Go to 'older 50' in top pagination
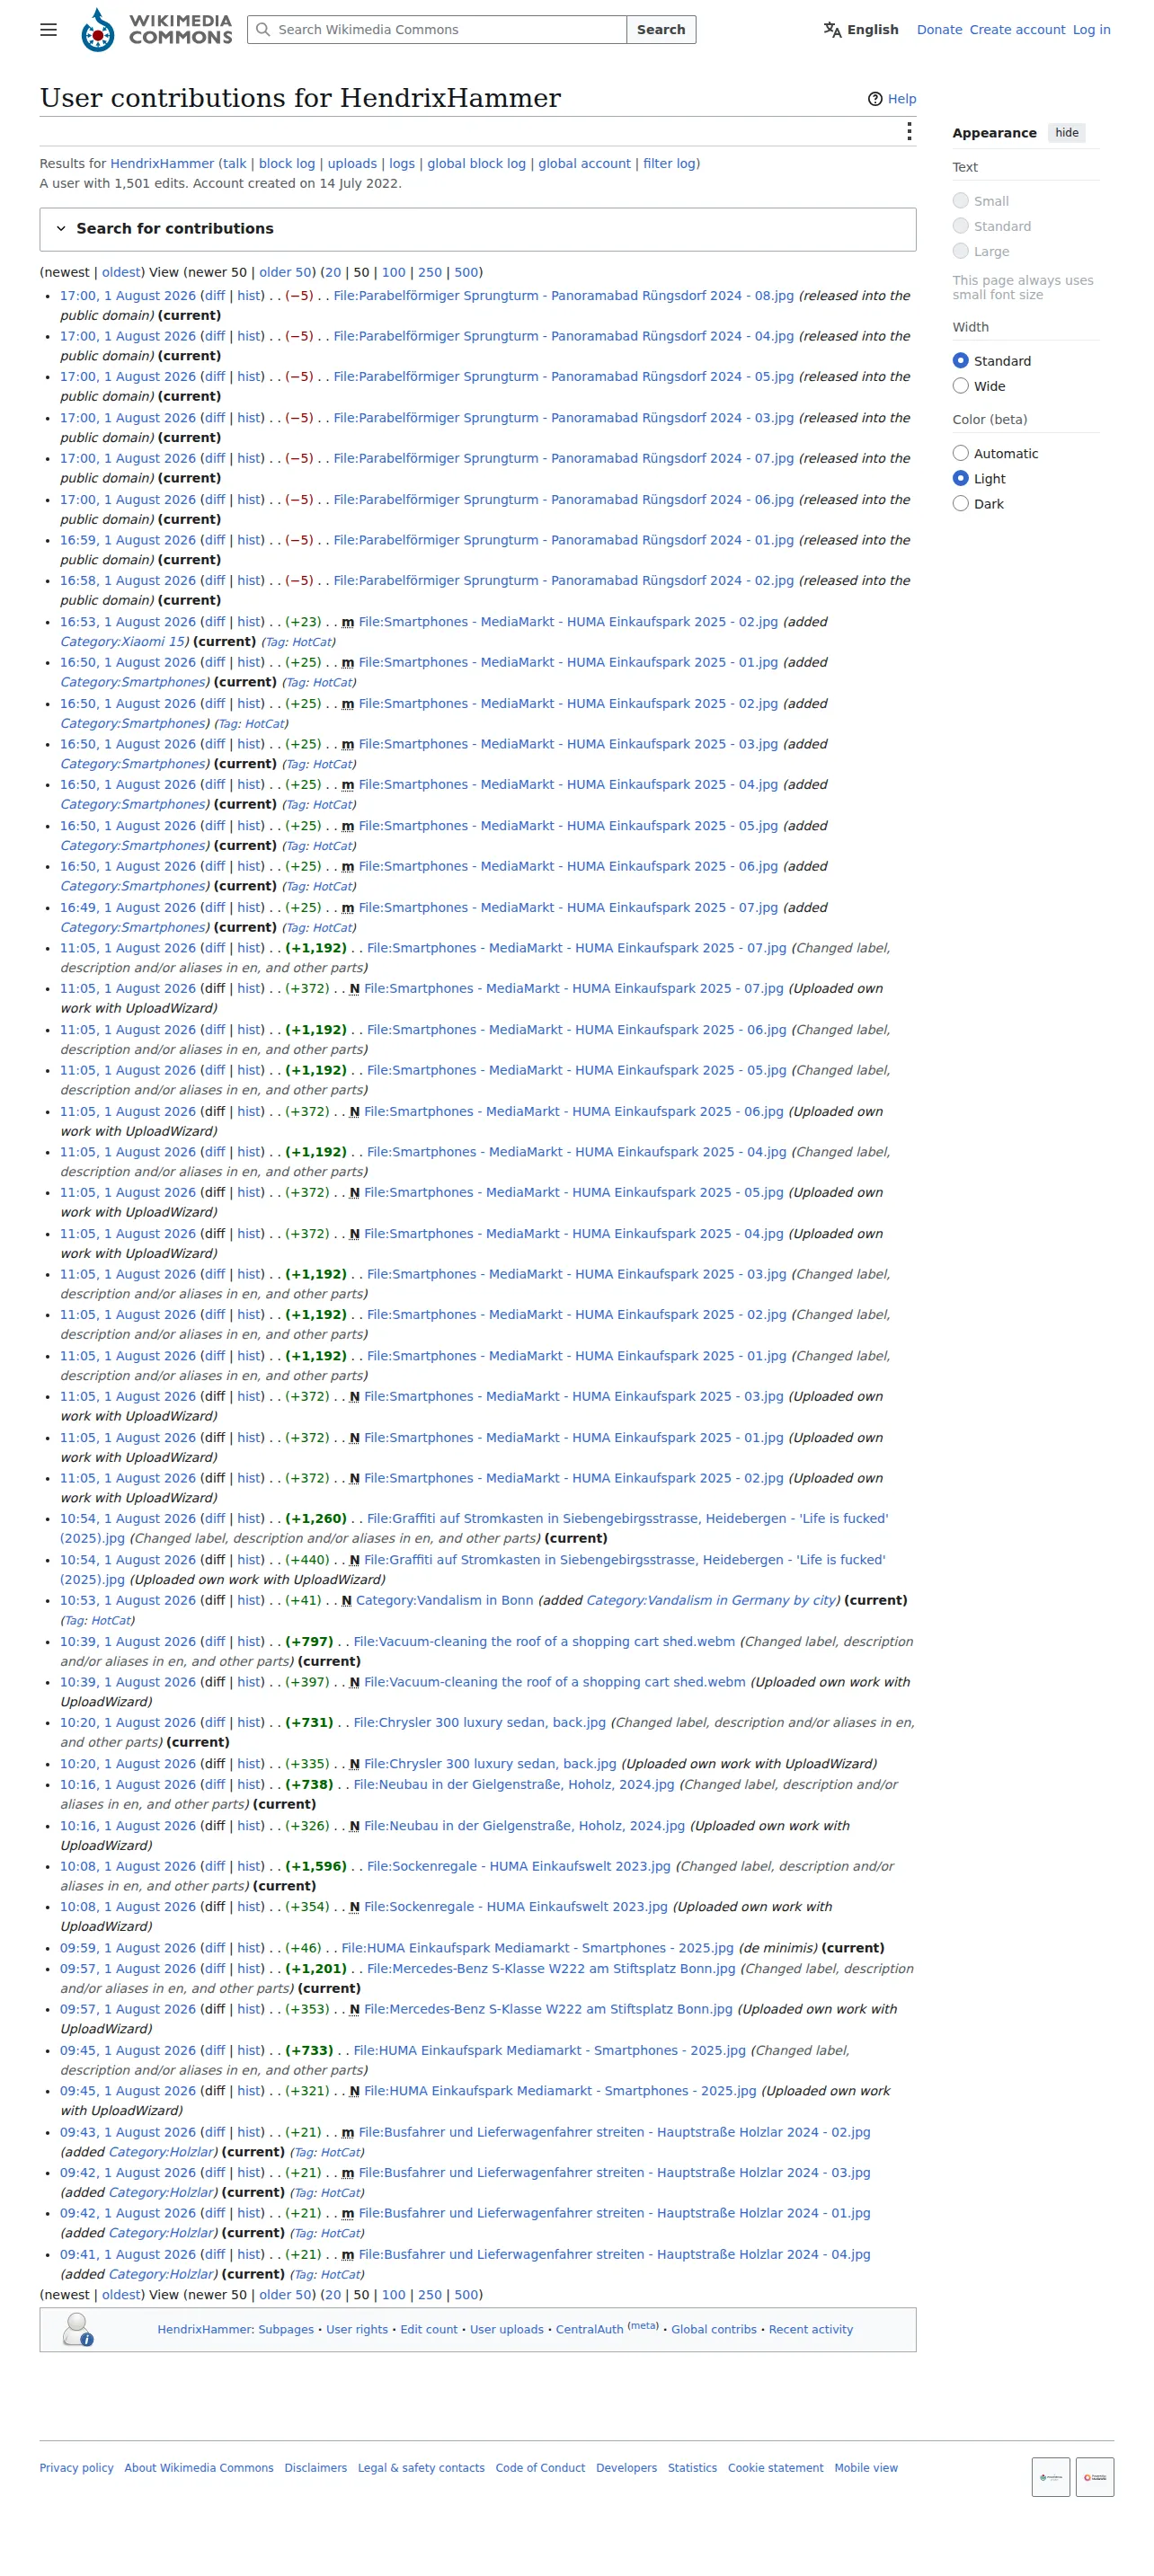Image resolution: width=1154 pixels, height=2576 pixels. tap(285, 272)
